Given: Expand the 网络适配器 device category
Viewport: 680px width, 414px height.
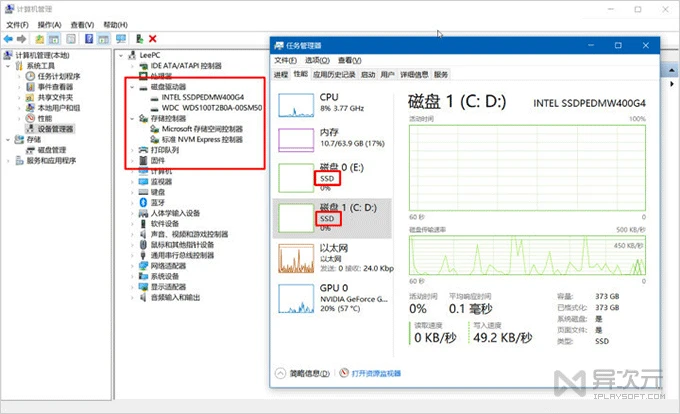Looking at the screenshot, I should pos(134,265).
